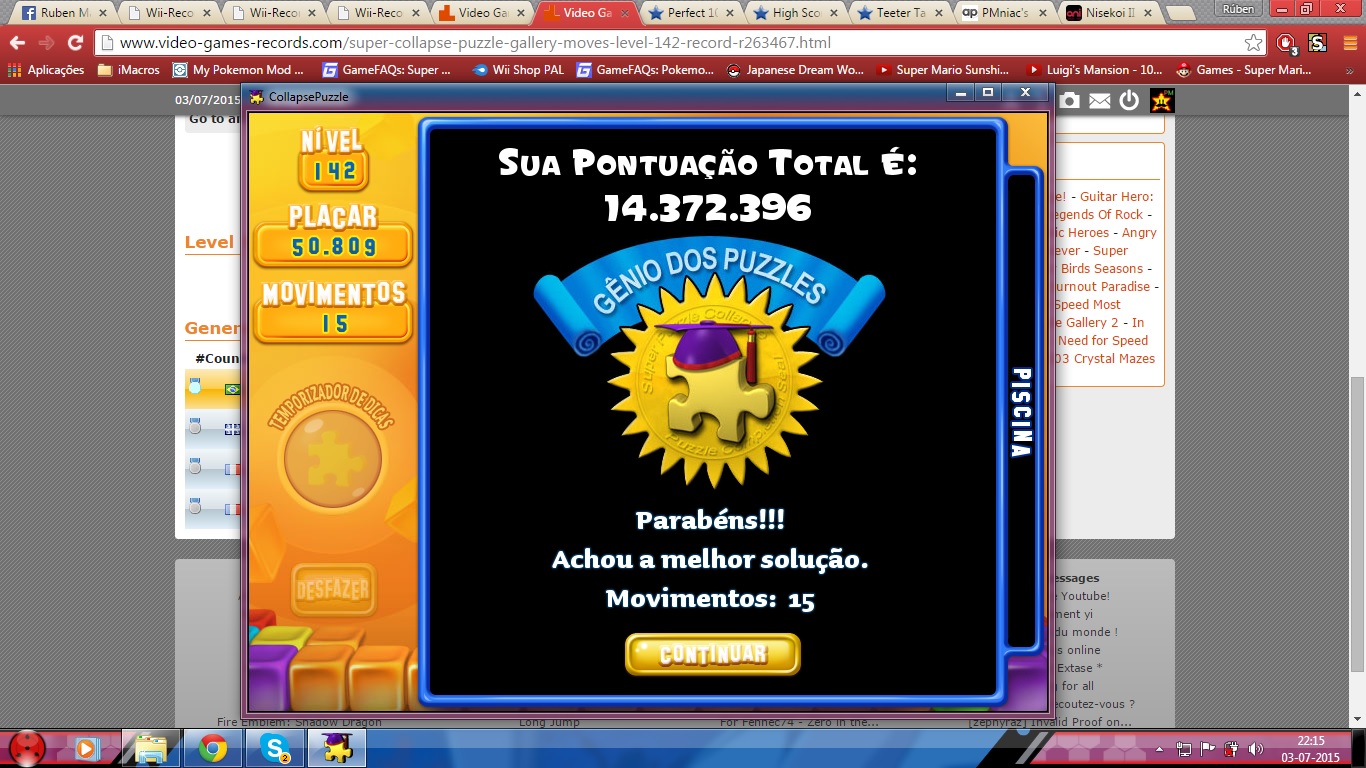Open the Aplicações apps shortcut
This screenshot has width=1366, height=768.
point(46,70)
